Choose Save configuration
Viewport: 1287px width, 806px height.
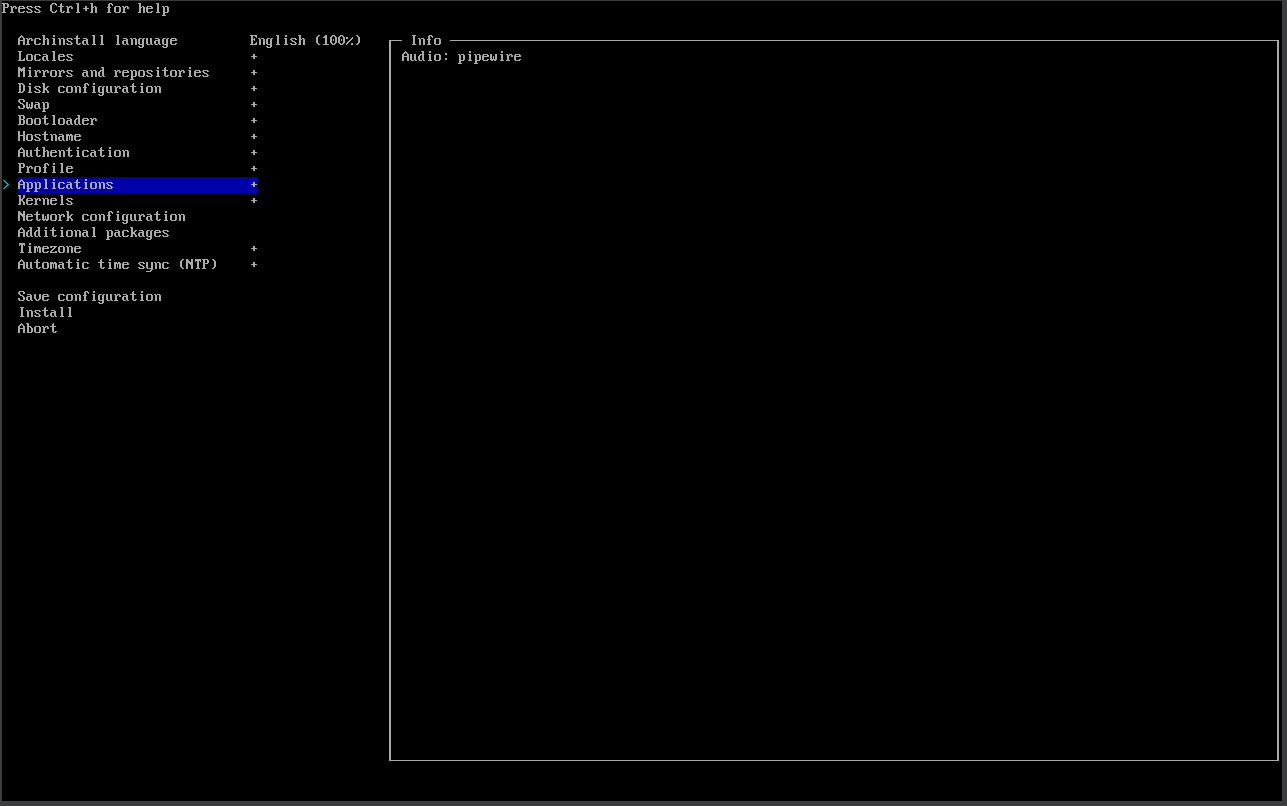[89, 297]
